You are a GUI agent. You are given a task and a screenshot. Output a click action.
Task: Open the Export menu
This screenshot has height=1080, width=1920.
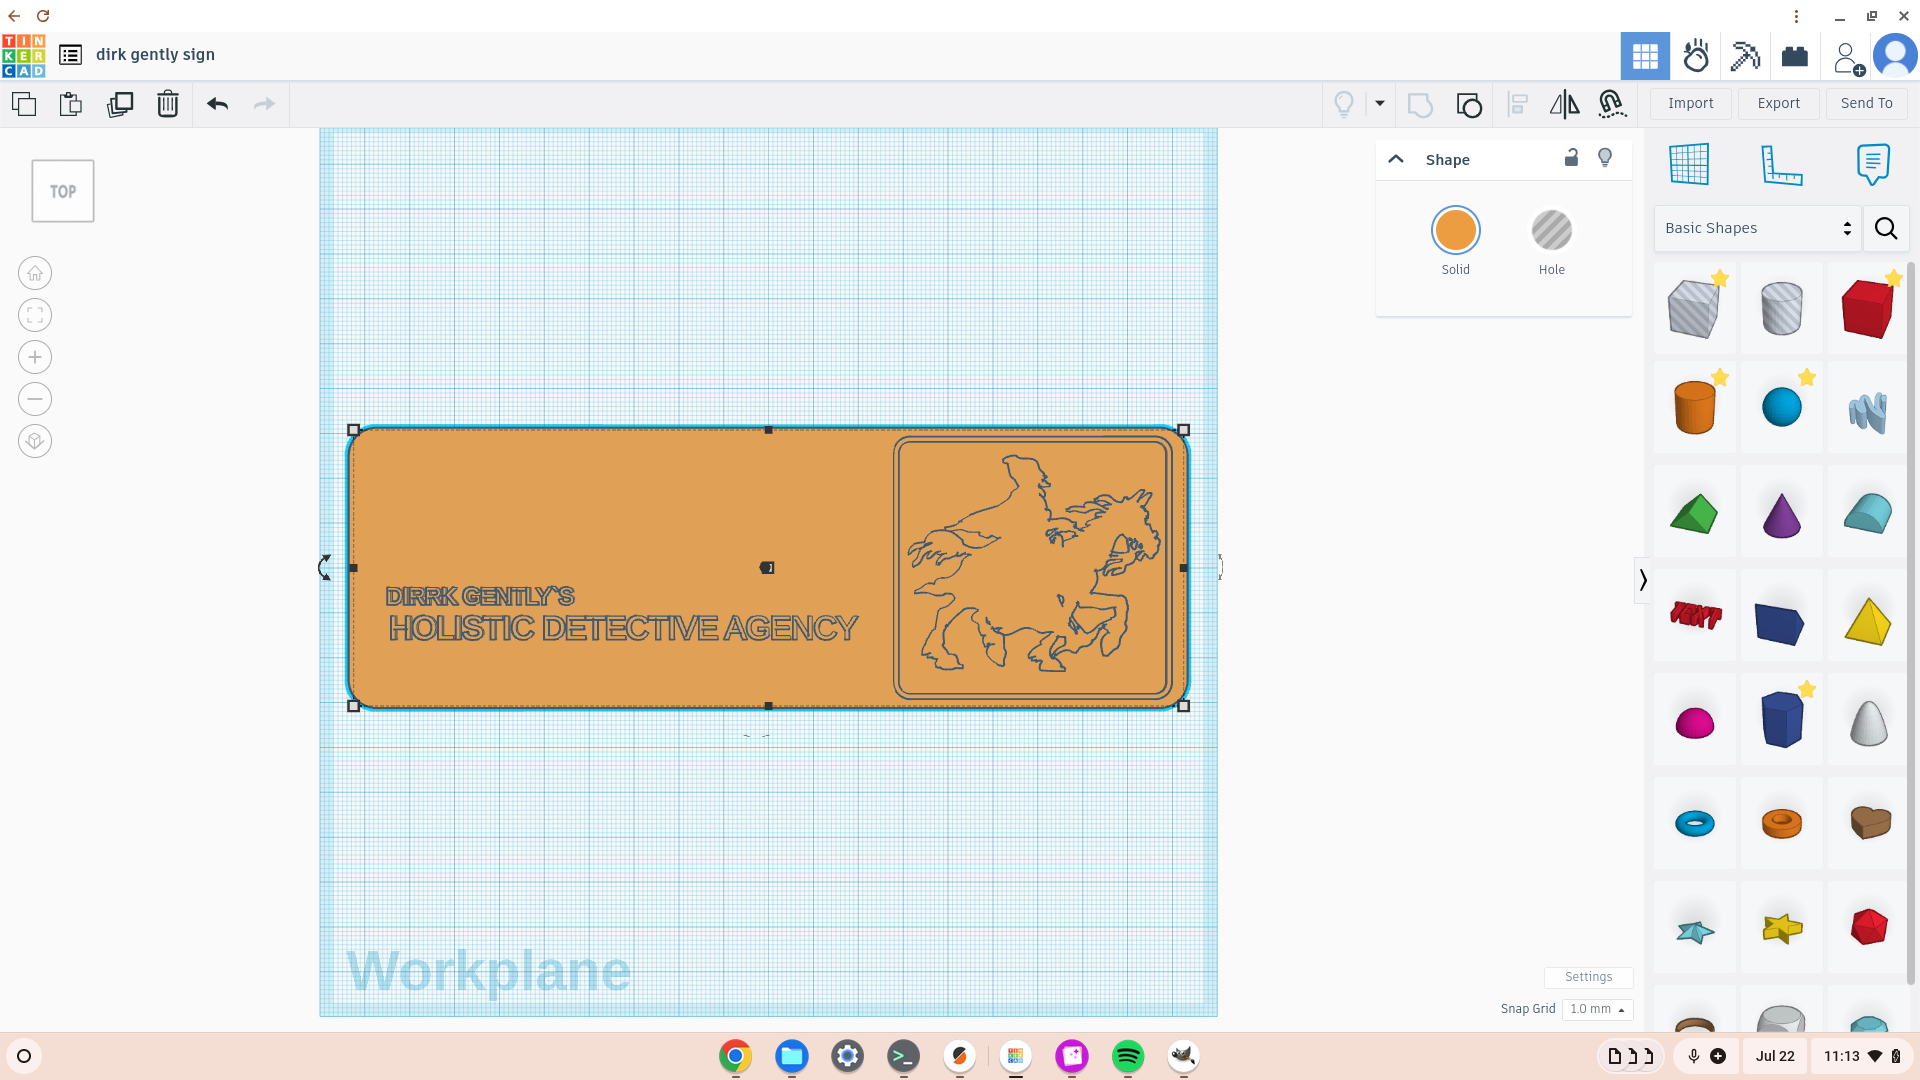1778,103
